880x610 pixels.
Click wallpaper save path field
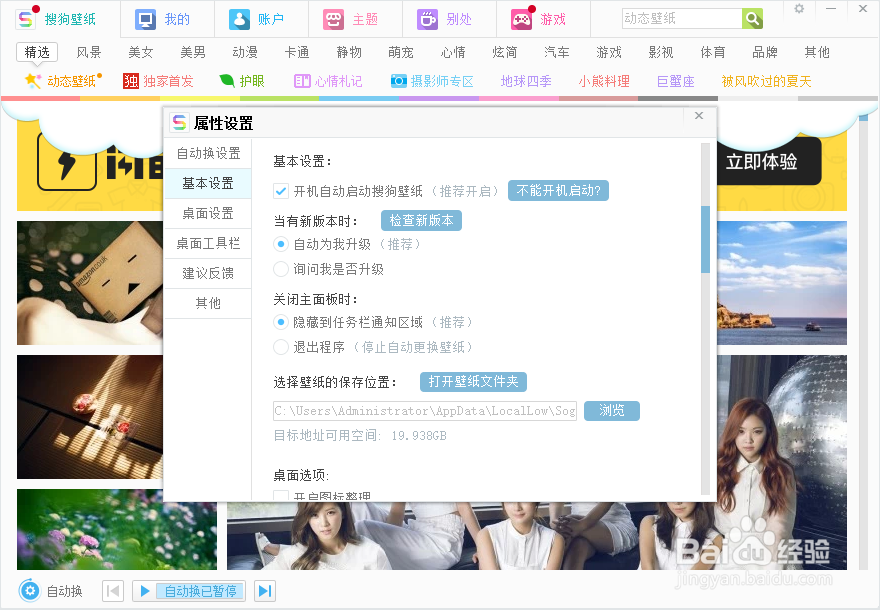click(x=425, y=411)
